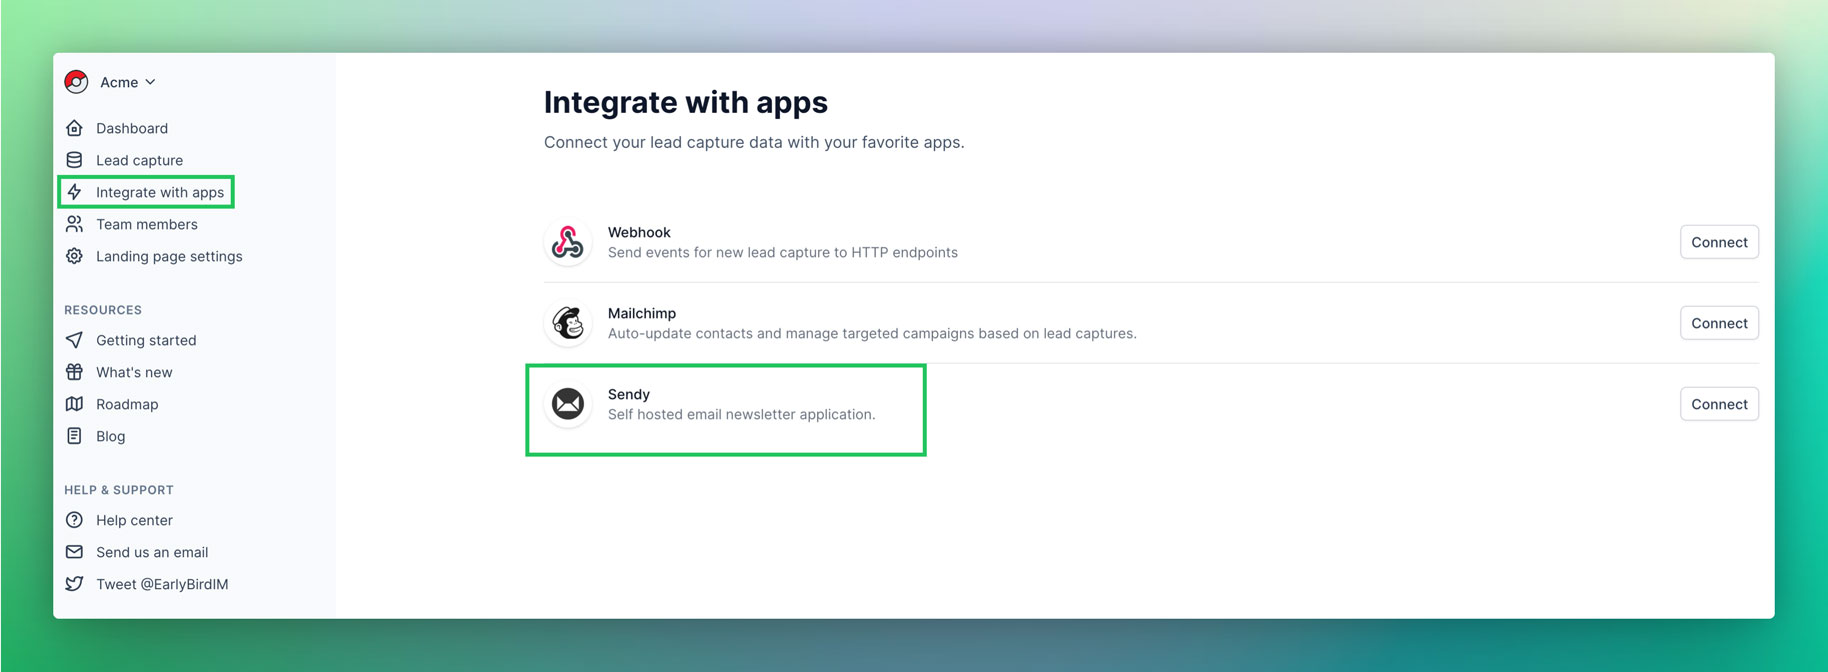
Task: Connect the Mailchimp integration
Action: coord(1719,323)
